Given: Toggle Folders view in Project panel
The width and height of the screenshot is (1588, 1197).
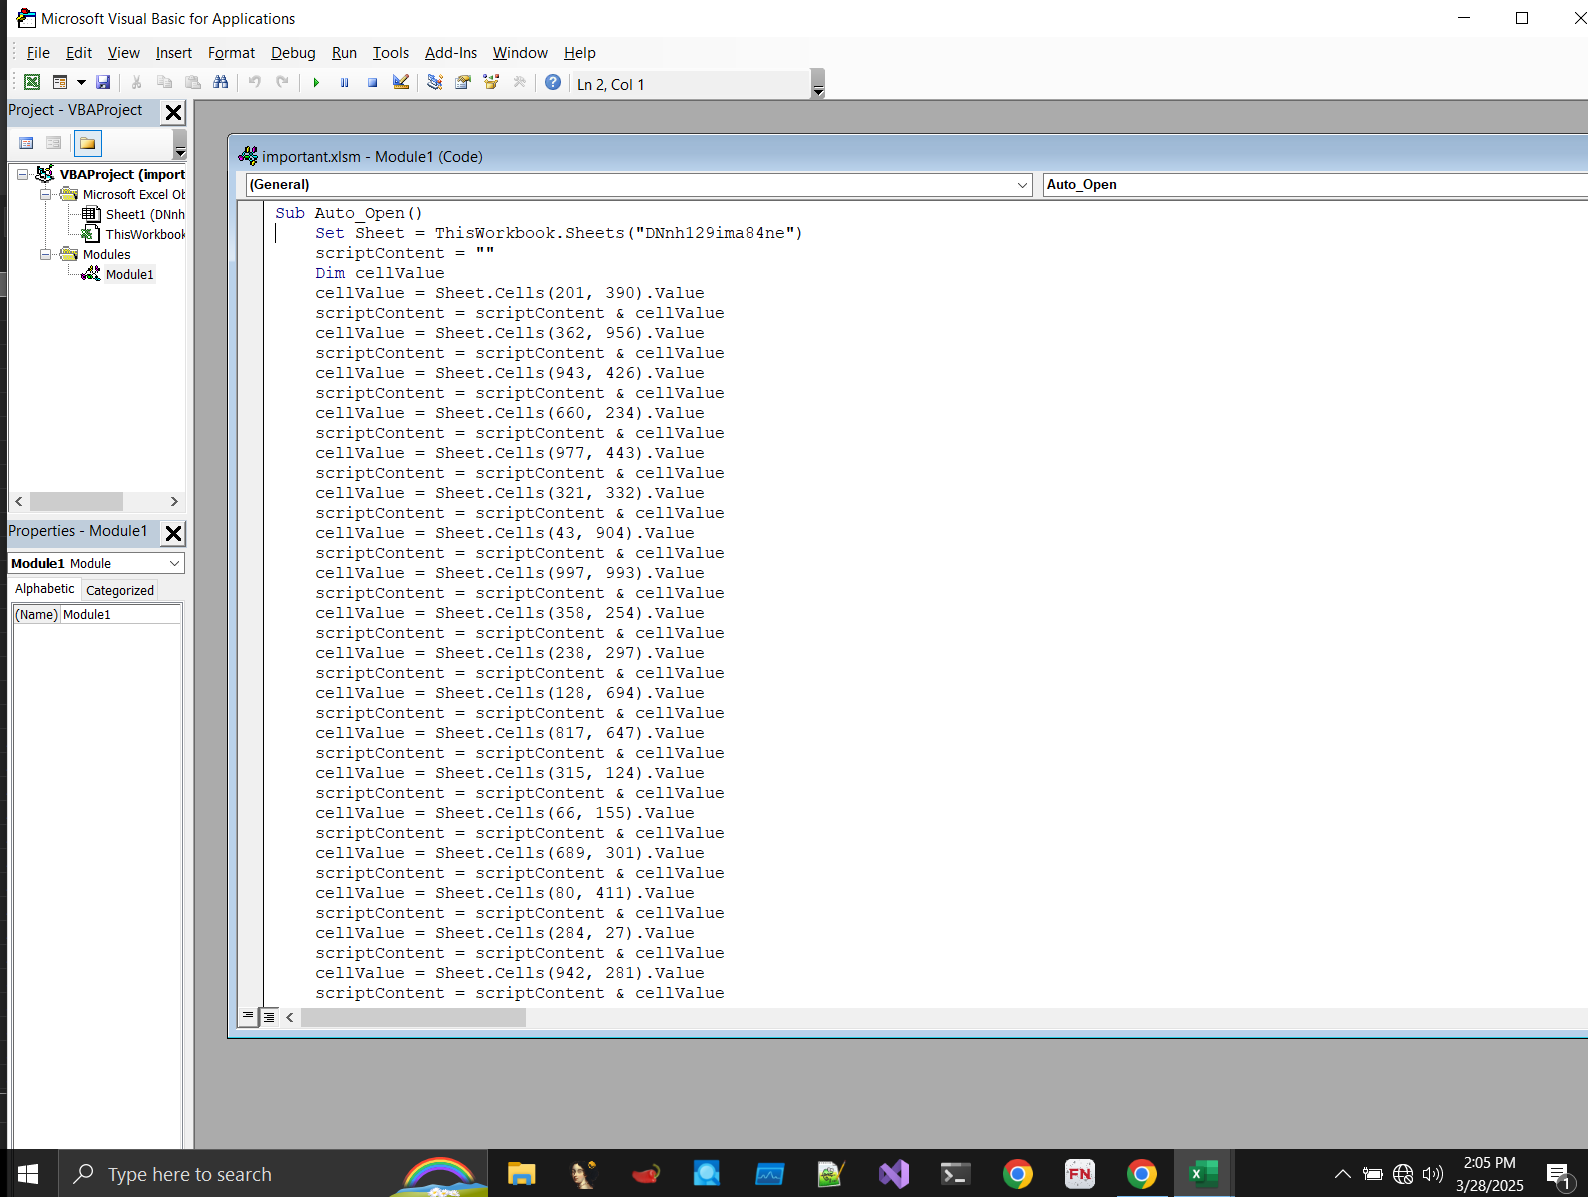Looking at the screenshot, I should (88, 143).
